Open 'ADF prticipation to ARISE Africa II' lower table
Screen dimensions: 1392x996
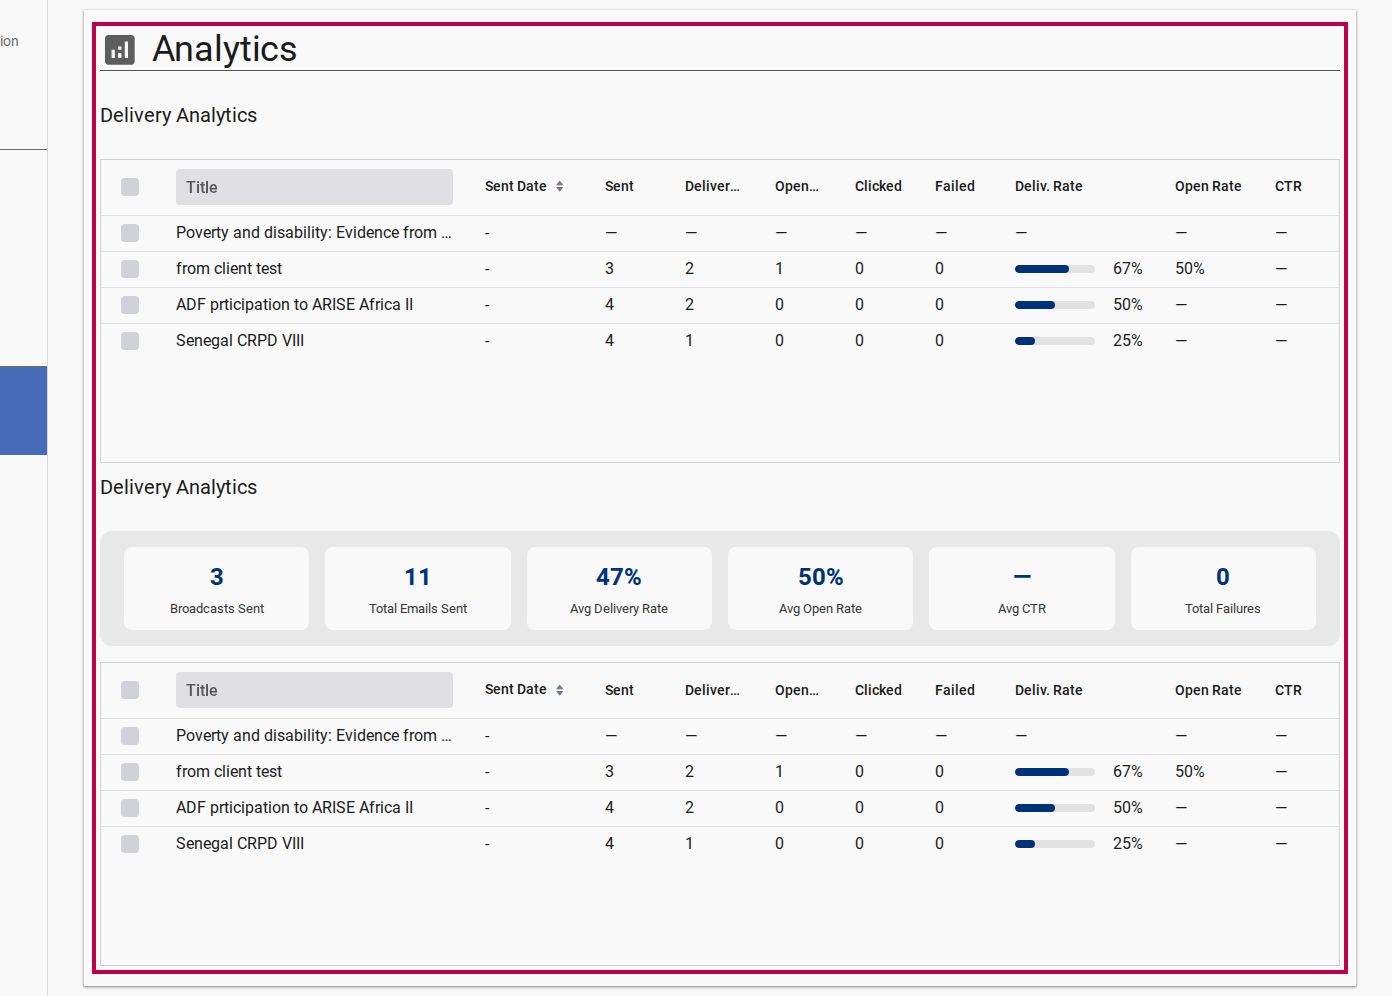click(294, 808)
